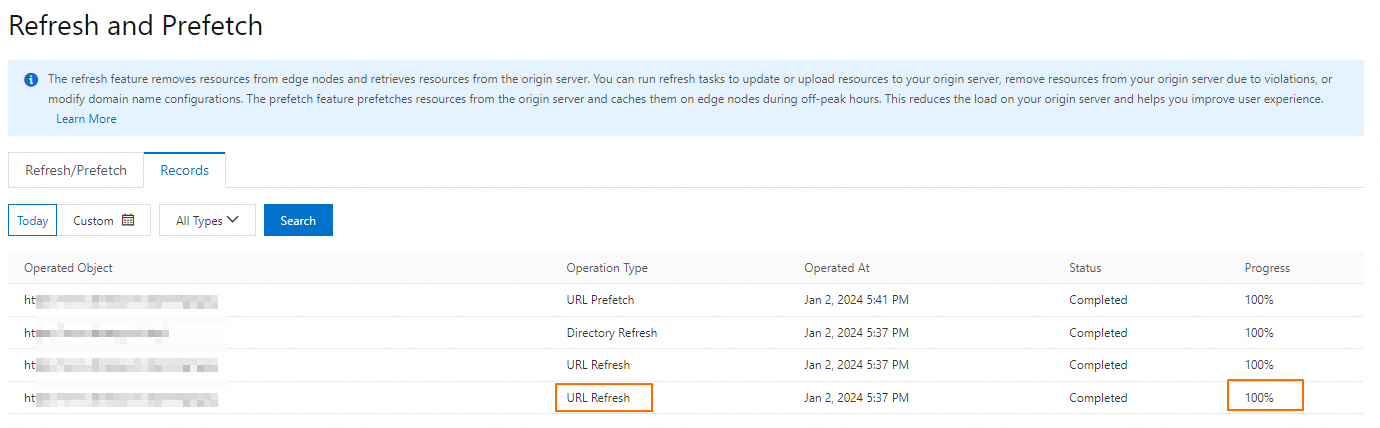The width and height of the screenshot is (1380, 428).
Task: Switch to the Refresh/Prefetch tab
Action: click(x=76, y=170)
